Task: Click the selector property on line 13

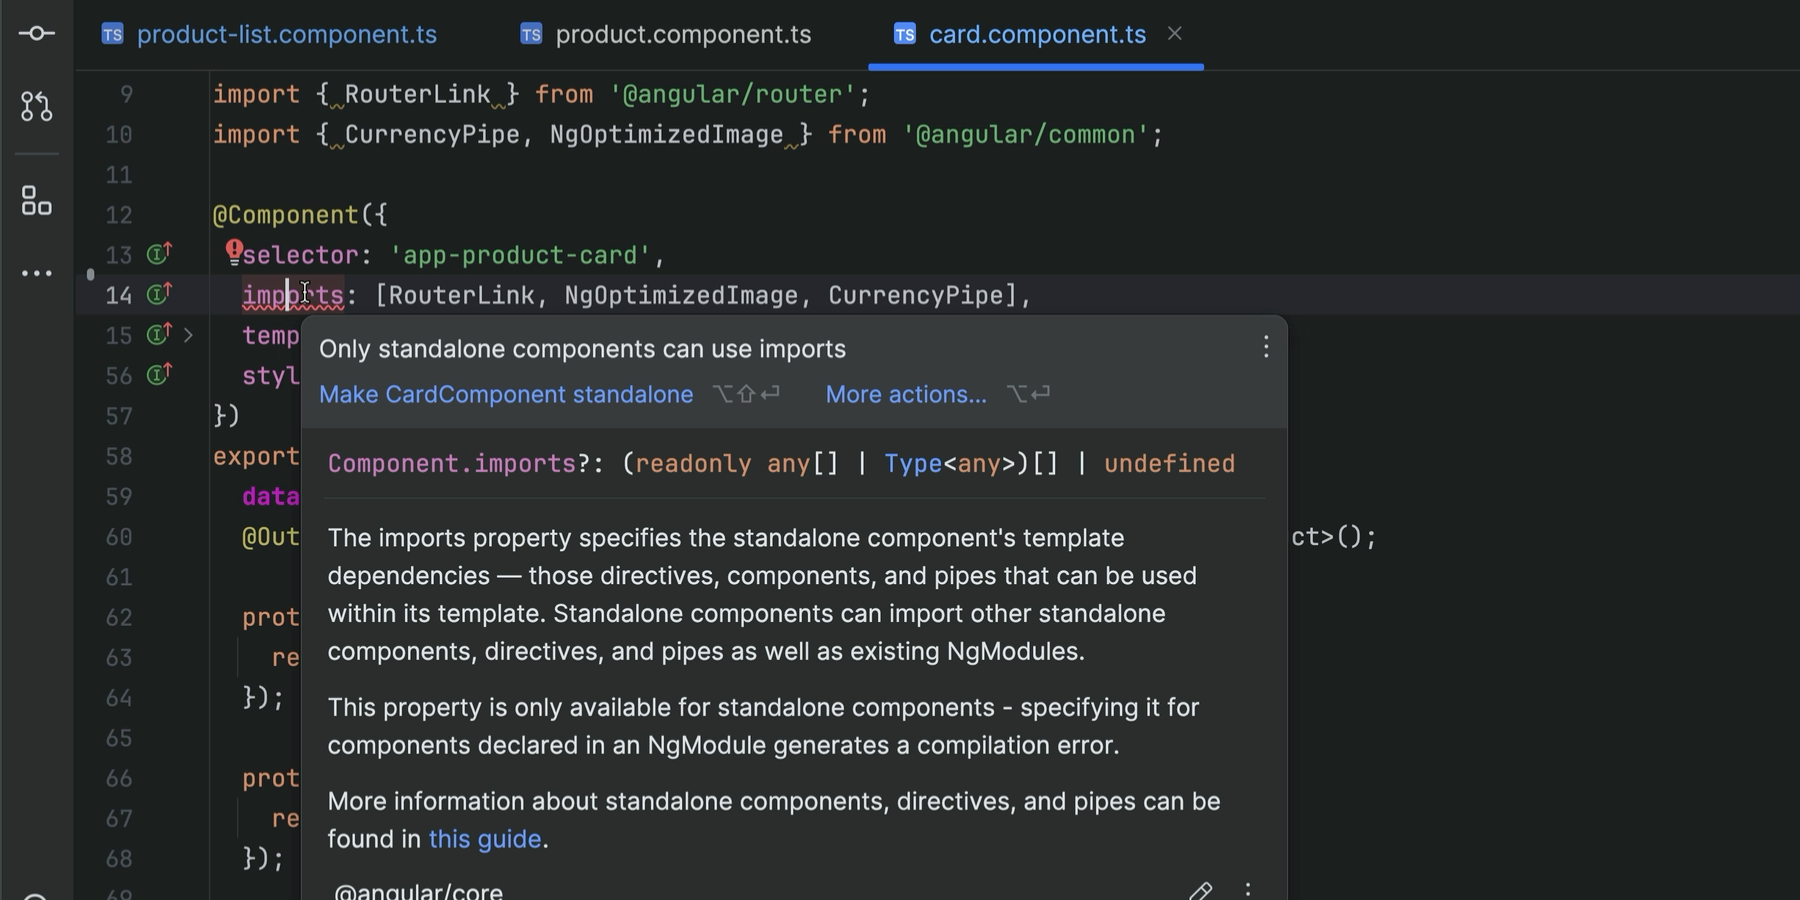Action: click(x=300, y=255)
